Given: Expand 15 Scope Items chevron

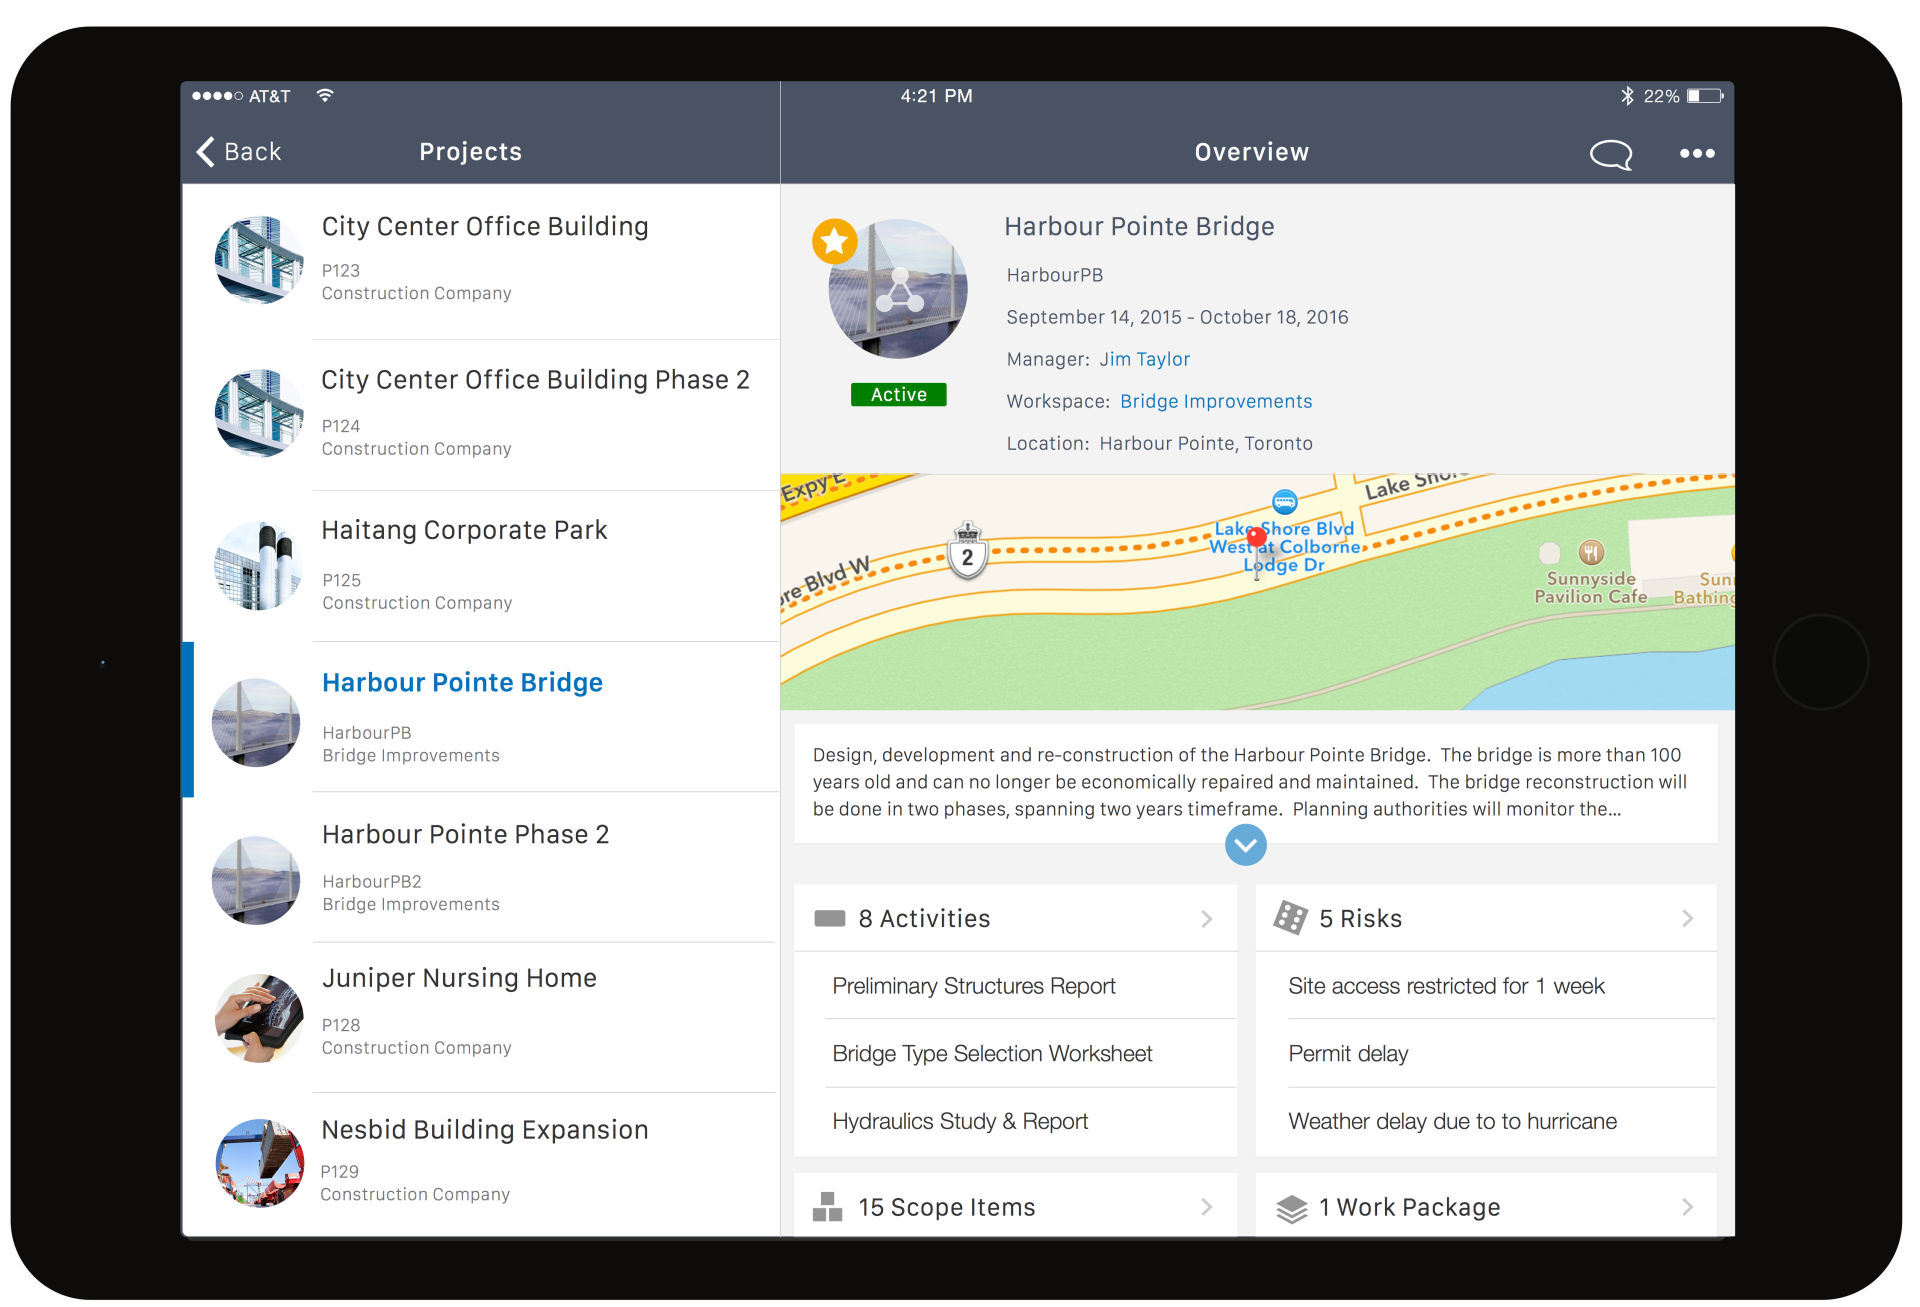Looking at the screenshot, I should pos(1206,1207).
